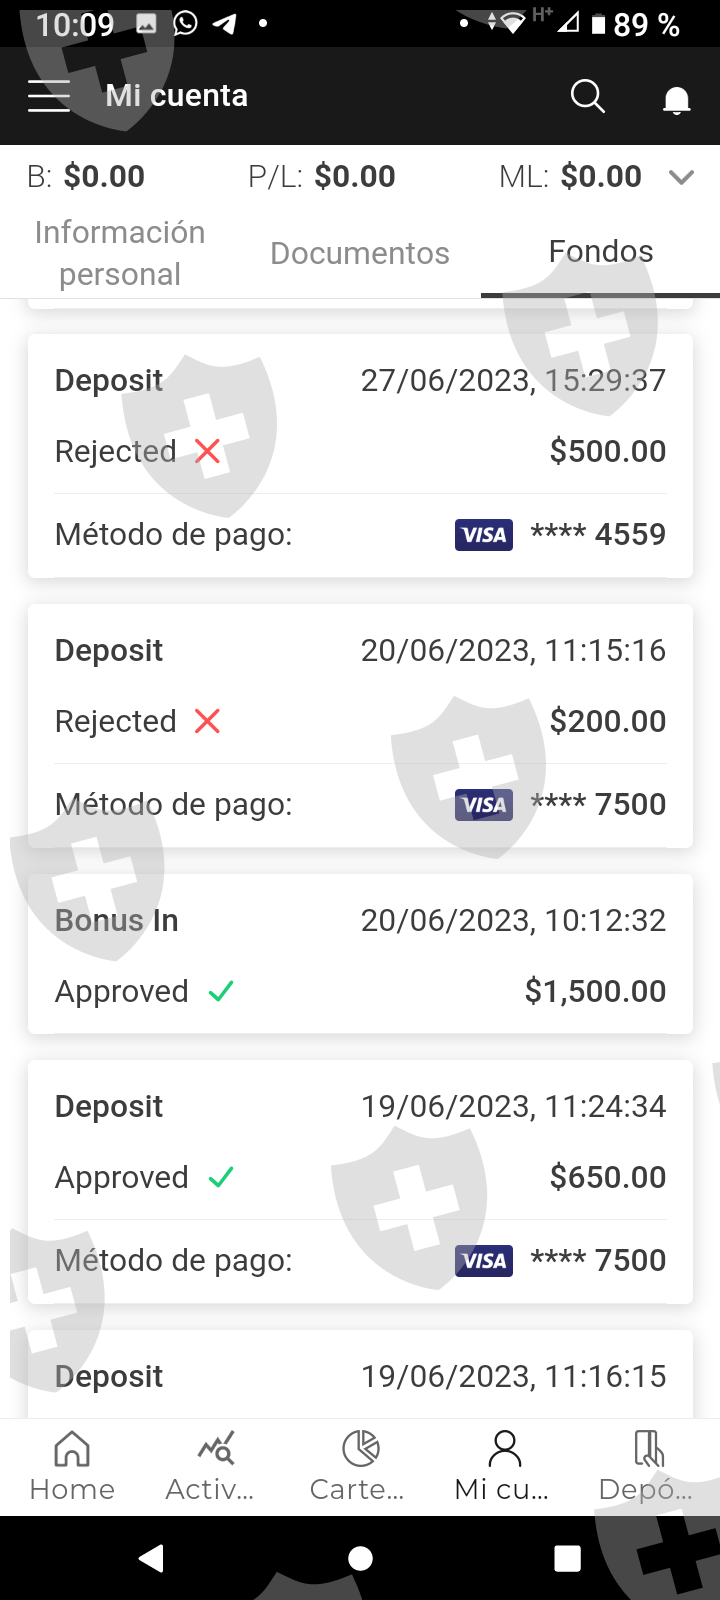
Task: Switch to Documentos tab
Action: tap(360, 253)
